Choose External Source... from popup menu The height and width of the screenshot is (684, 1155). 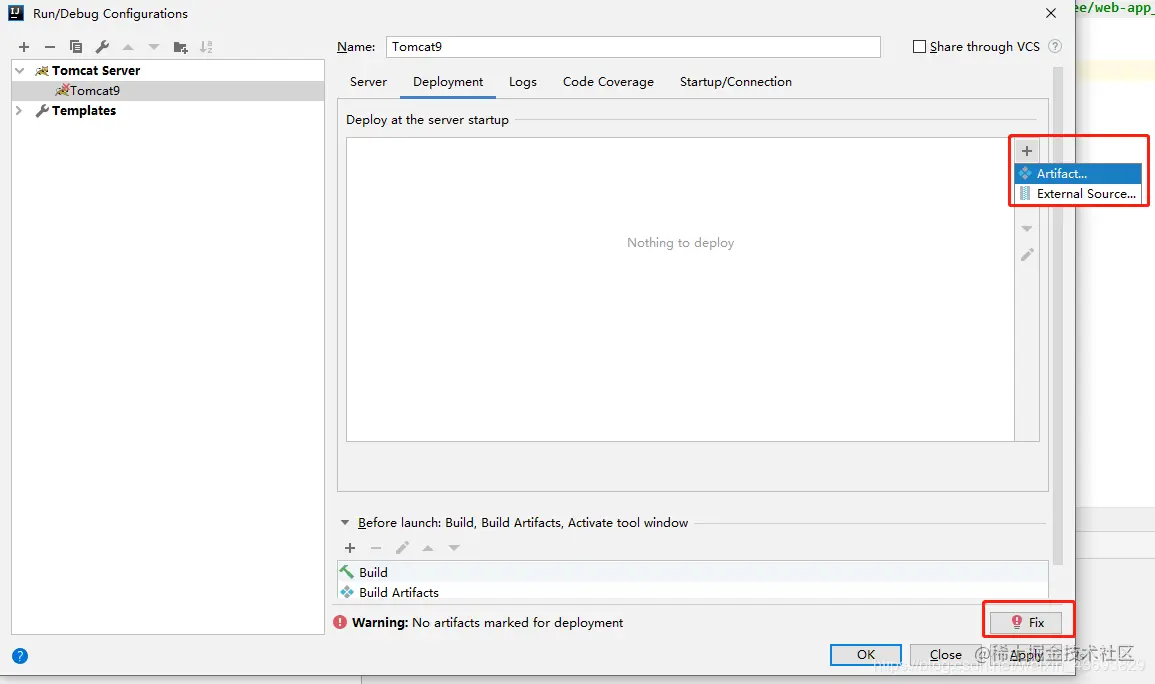[1078, 194]
